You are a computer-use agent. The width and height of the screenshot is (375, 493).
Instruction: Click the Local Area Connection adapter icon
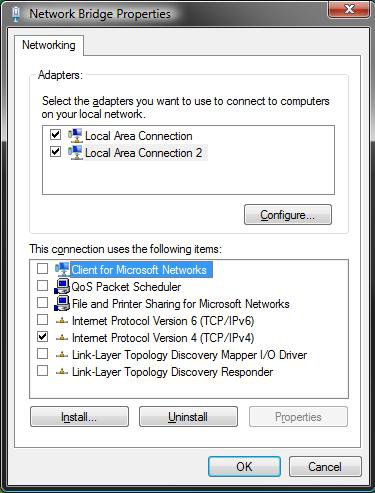(75, 136)
